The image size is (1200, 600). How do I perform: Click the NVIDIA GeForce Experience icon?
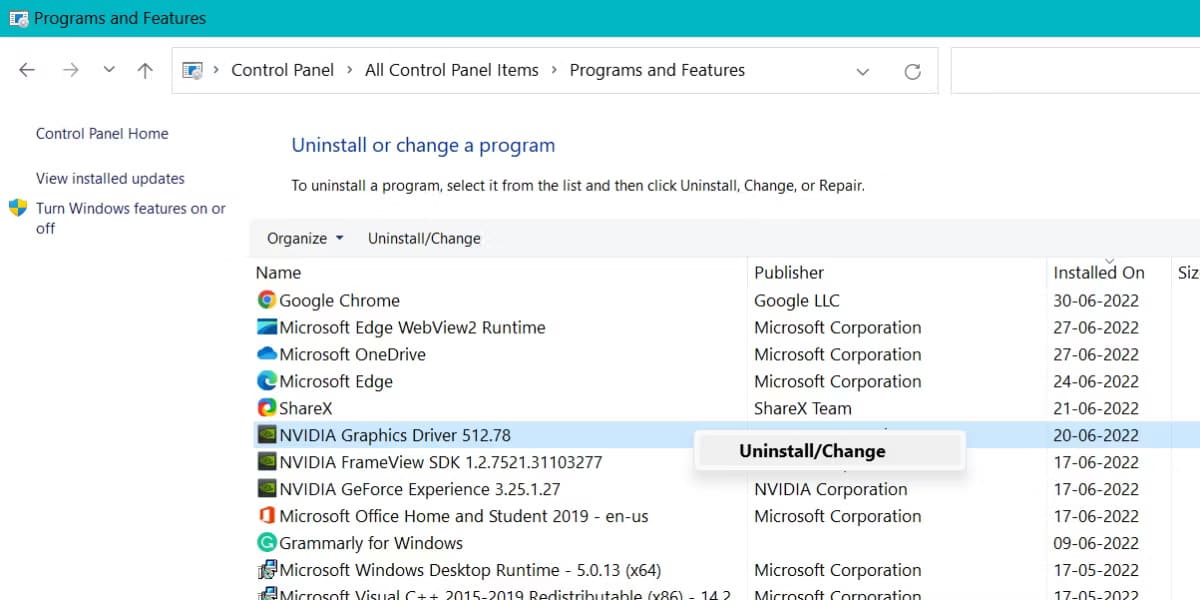point(267,489)
